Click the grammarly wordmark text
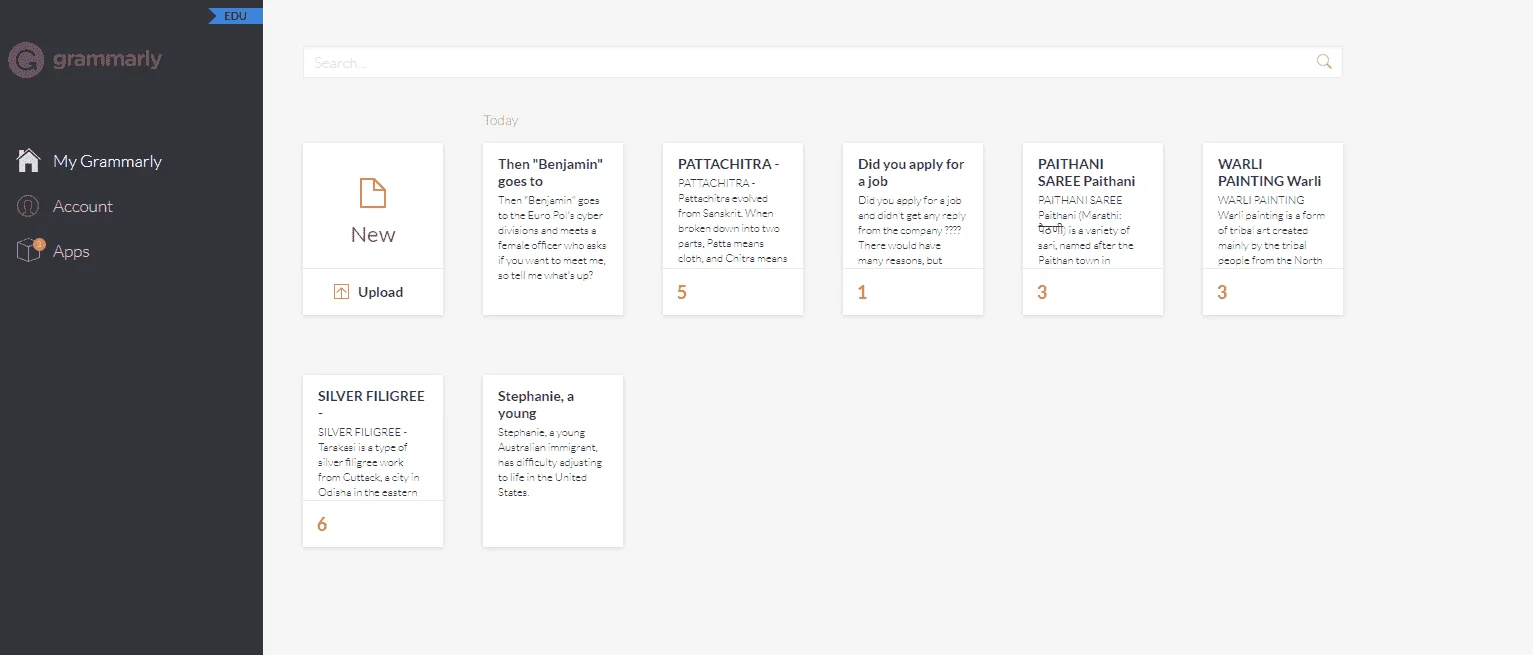 pyautogui.click(x=107, y=60)
